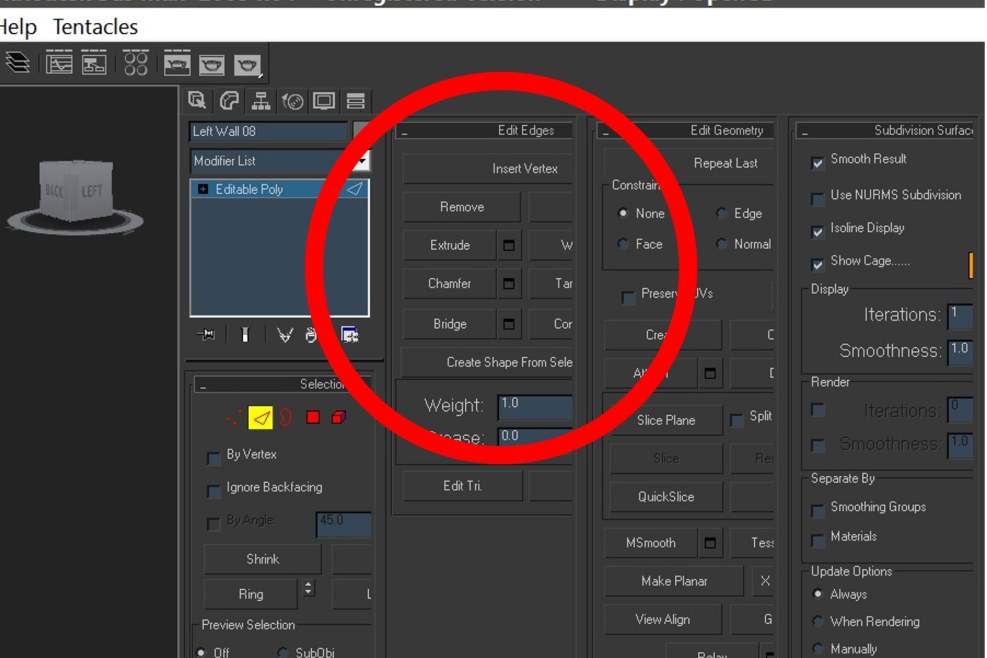Image resolution: width=987 pixels, height=658 pixels.
Task: Switch to the Hierarchy panel tab
Action: [261, 101]
